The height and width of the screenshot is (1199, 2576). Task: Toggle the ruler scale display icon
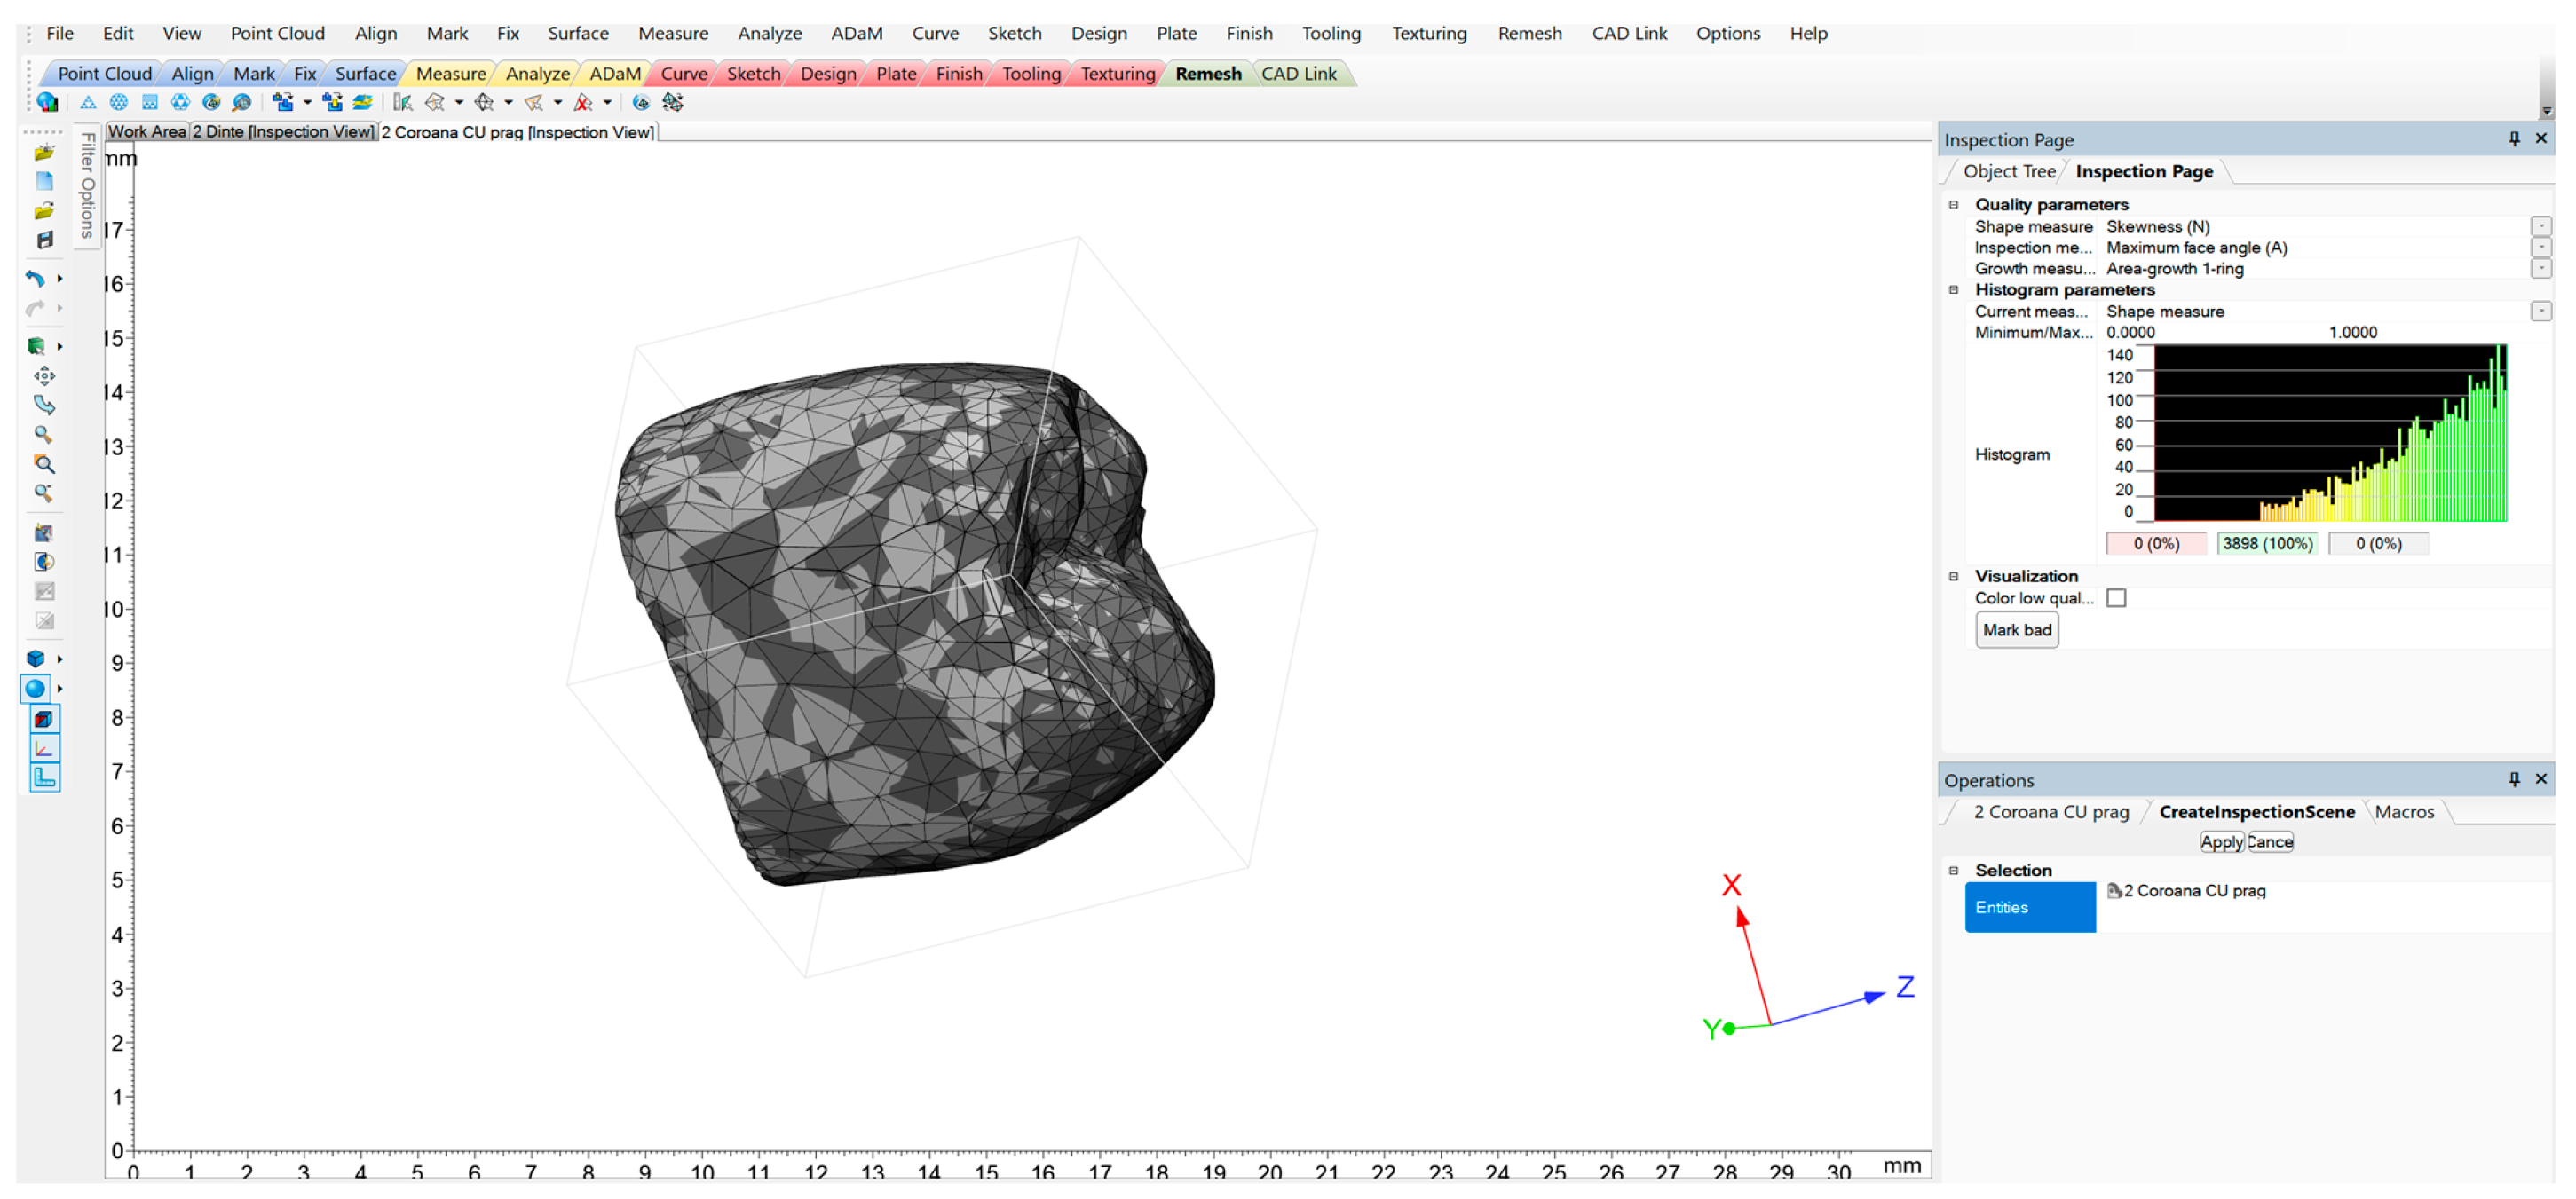coord(44,778)
